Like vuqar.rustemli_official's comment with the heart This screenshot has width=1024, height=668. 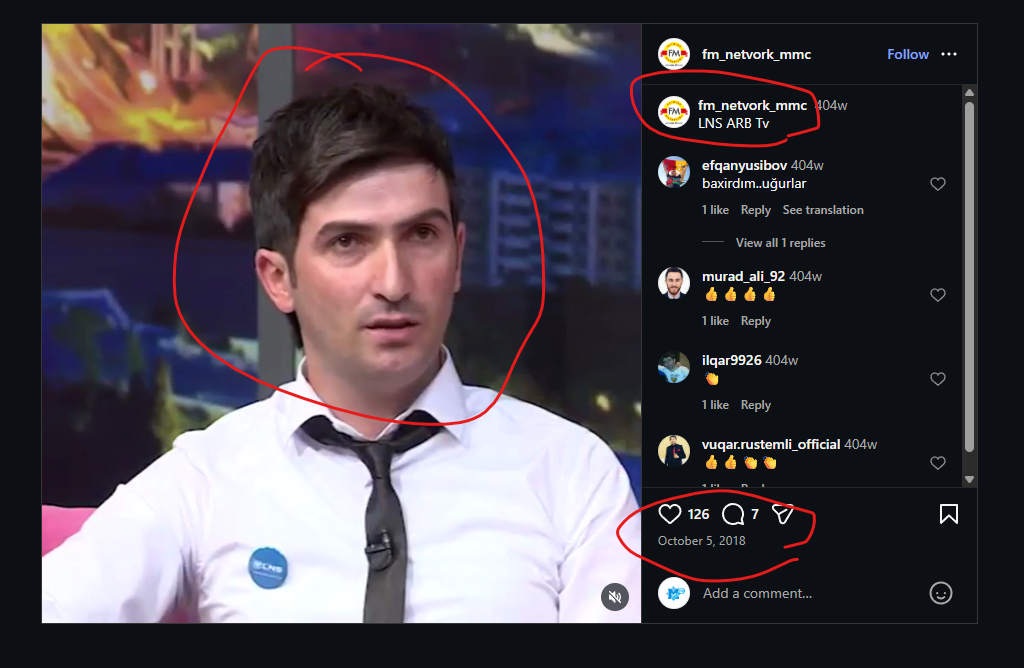click(938, 463)
